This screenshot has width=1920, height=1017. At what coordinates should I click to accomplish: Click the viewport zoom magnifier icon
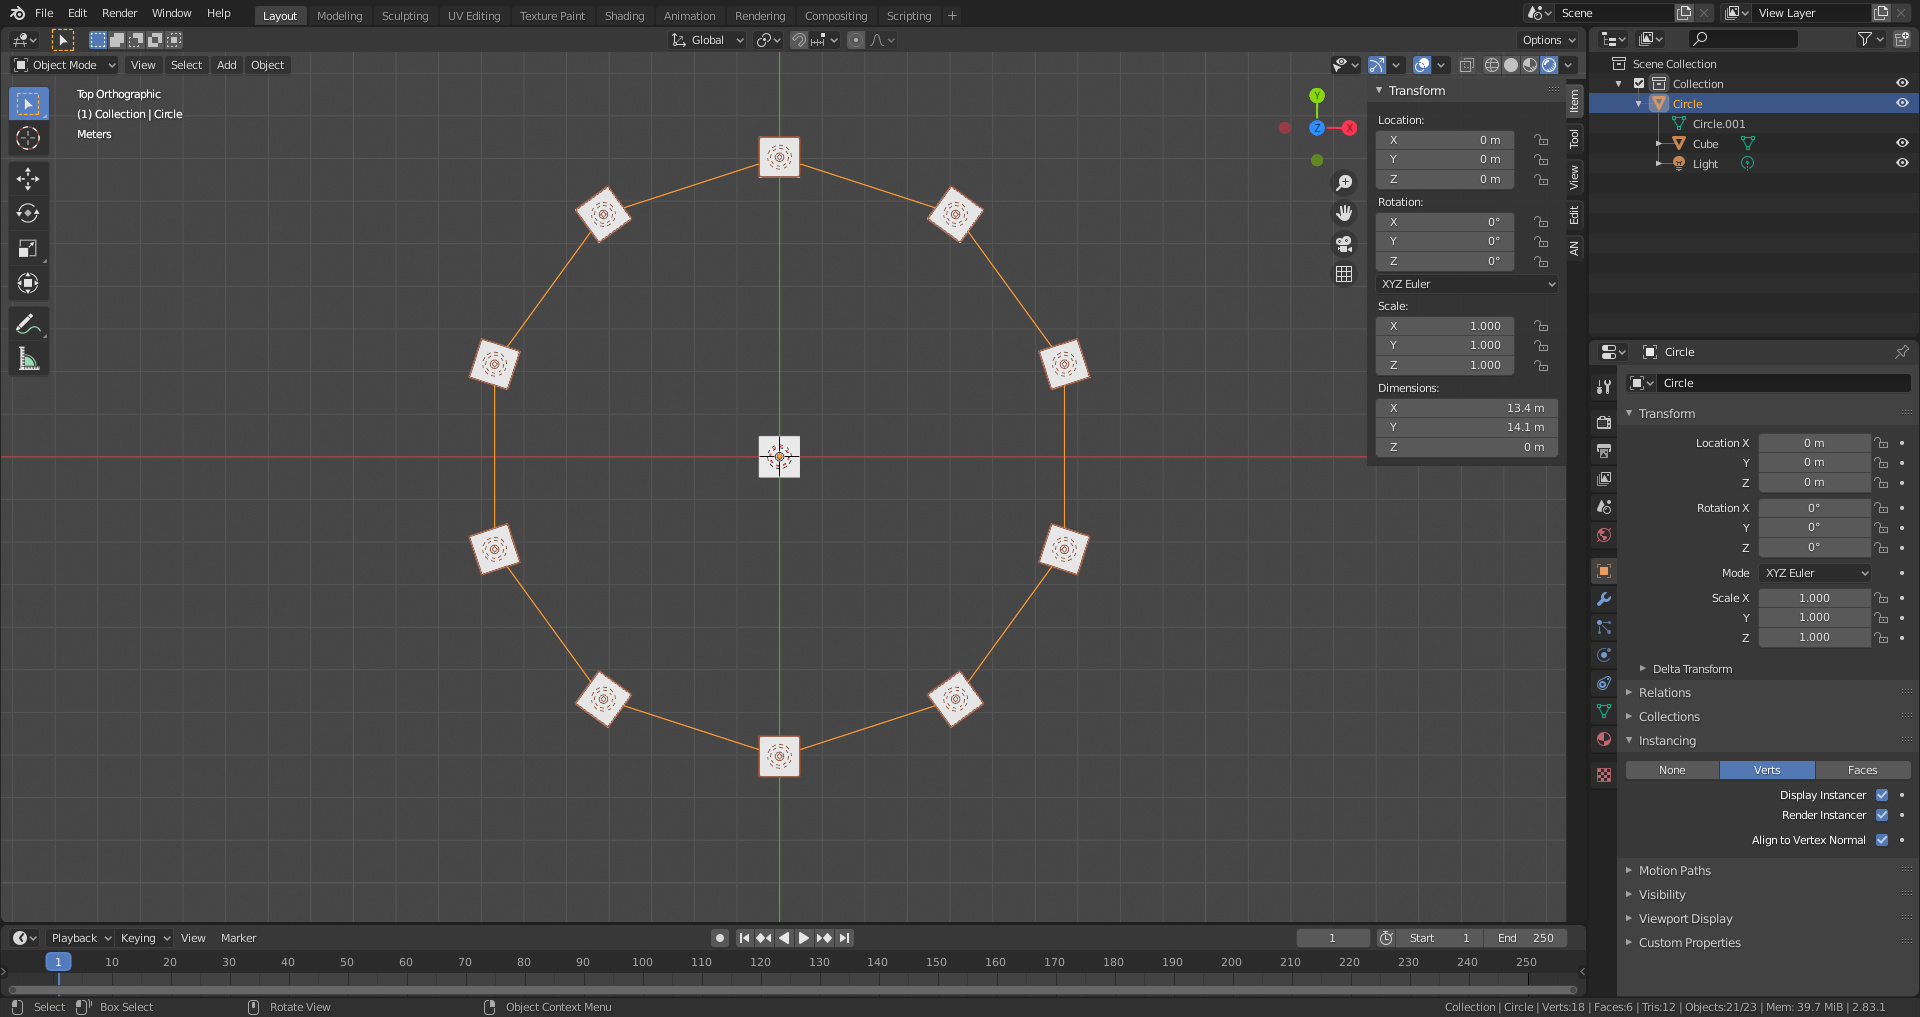[x=1344, y=183]
